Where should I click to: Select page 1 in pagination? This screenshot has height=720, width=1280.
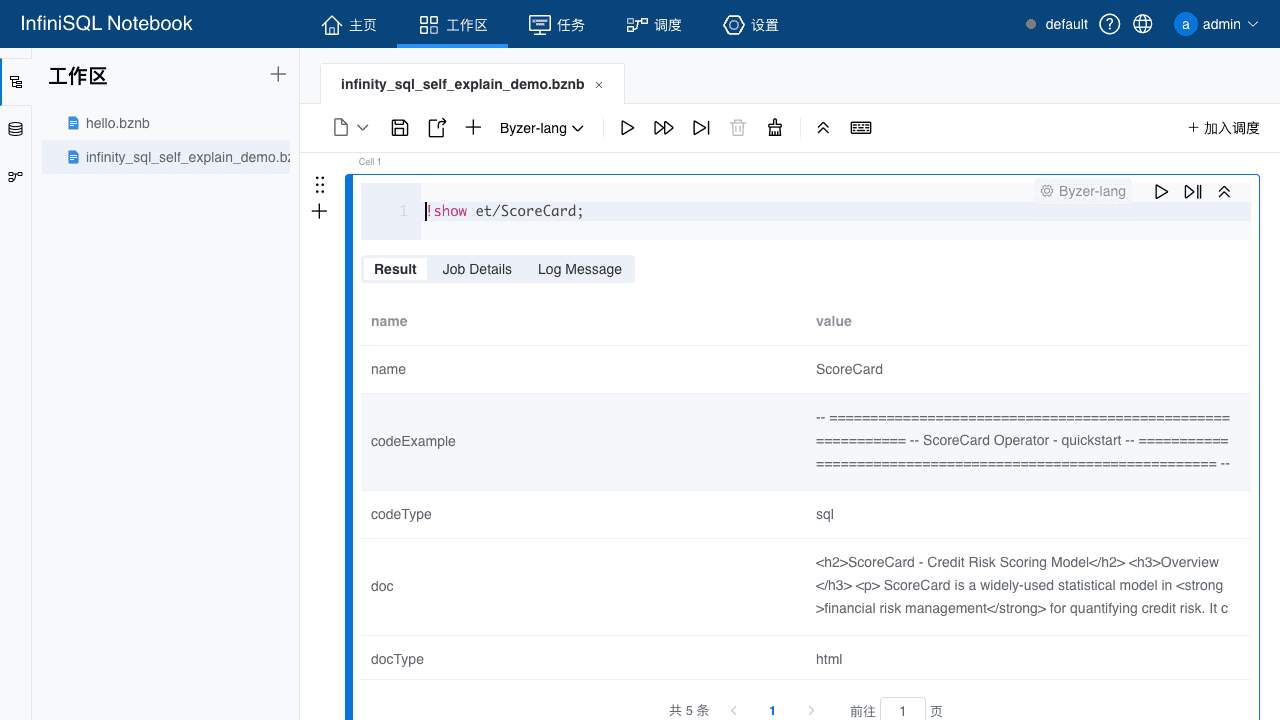pos(772,711)
